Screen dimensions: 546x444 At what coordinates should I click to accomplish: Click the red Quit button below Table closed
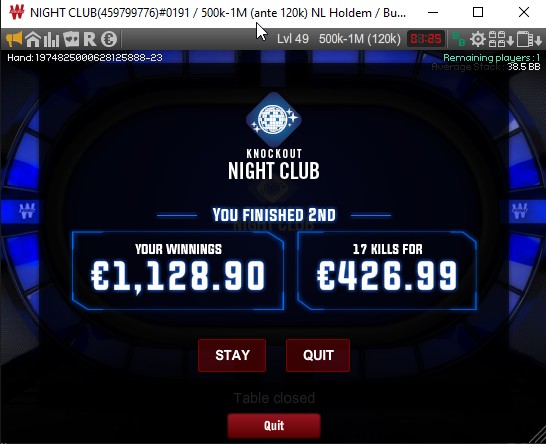click(x=274, y=425)
